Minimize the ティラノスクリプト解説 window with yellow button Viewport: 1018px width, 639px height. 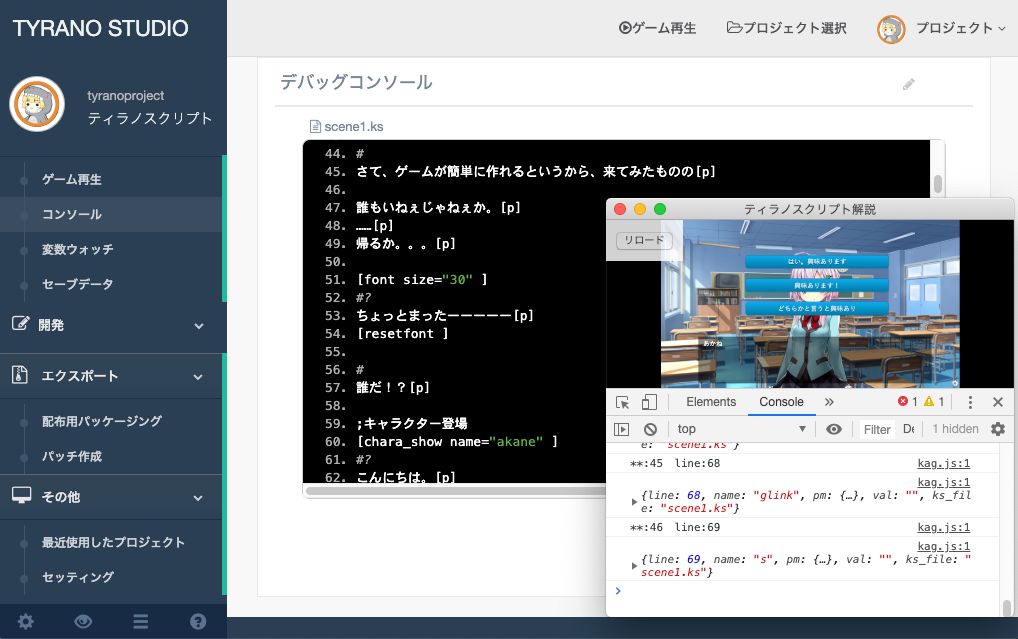639,209
